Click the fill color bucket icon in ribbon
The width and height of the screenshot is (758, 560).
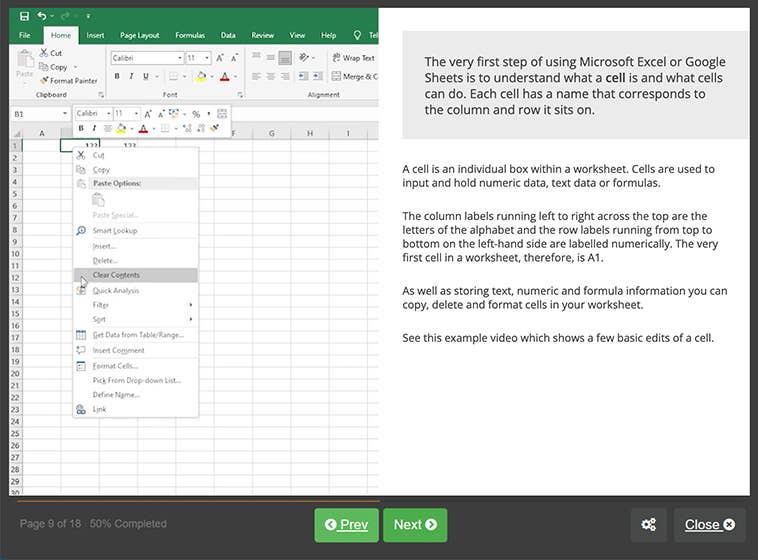coord(201,76)
